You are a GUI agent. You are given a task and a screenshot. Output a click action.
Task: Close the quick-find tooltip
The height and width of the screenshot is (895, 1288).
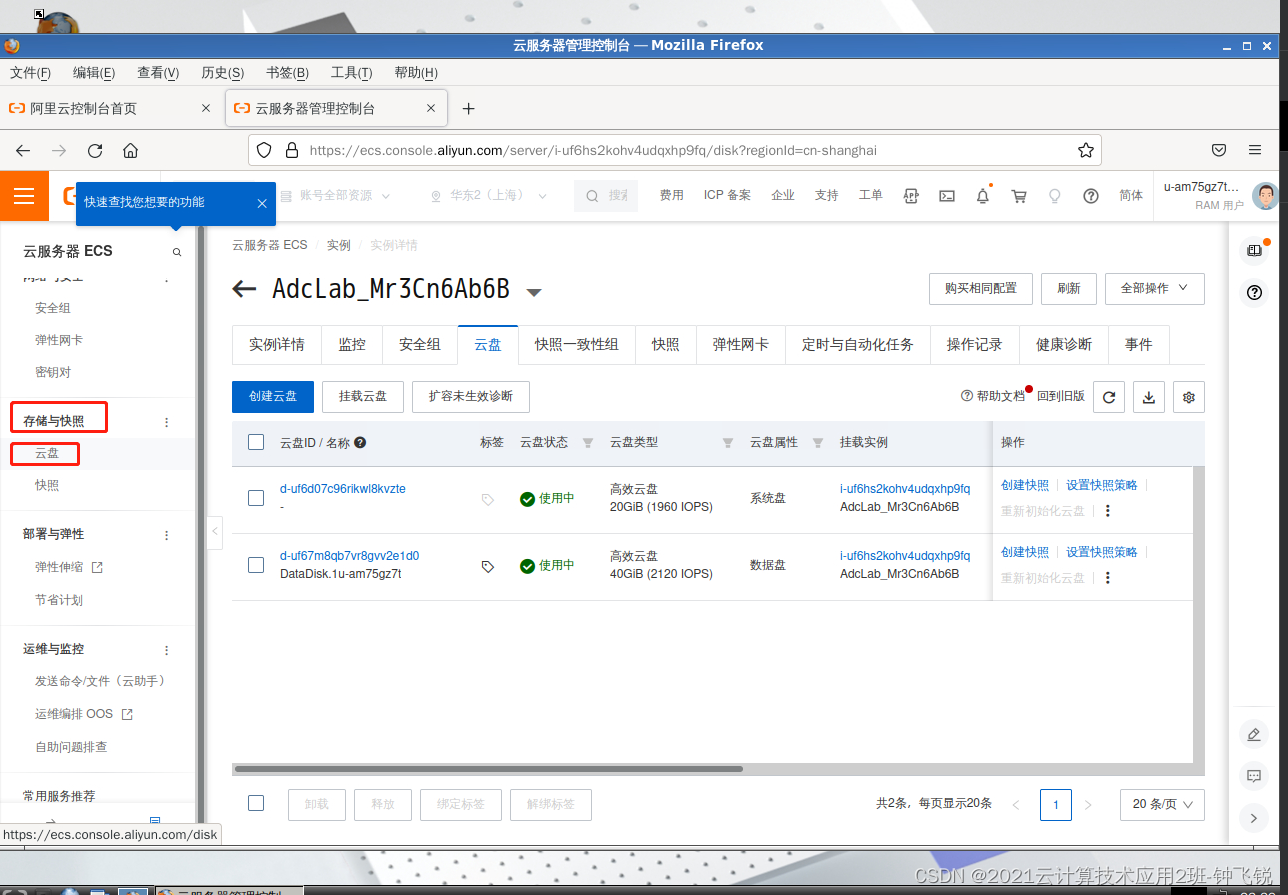pyautogui.click(x=261, y=203)
